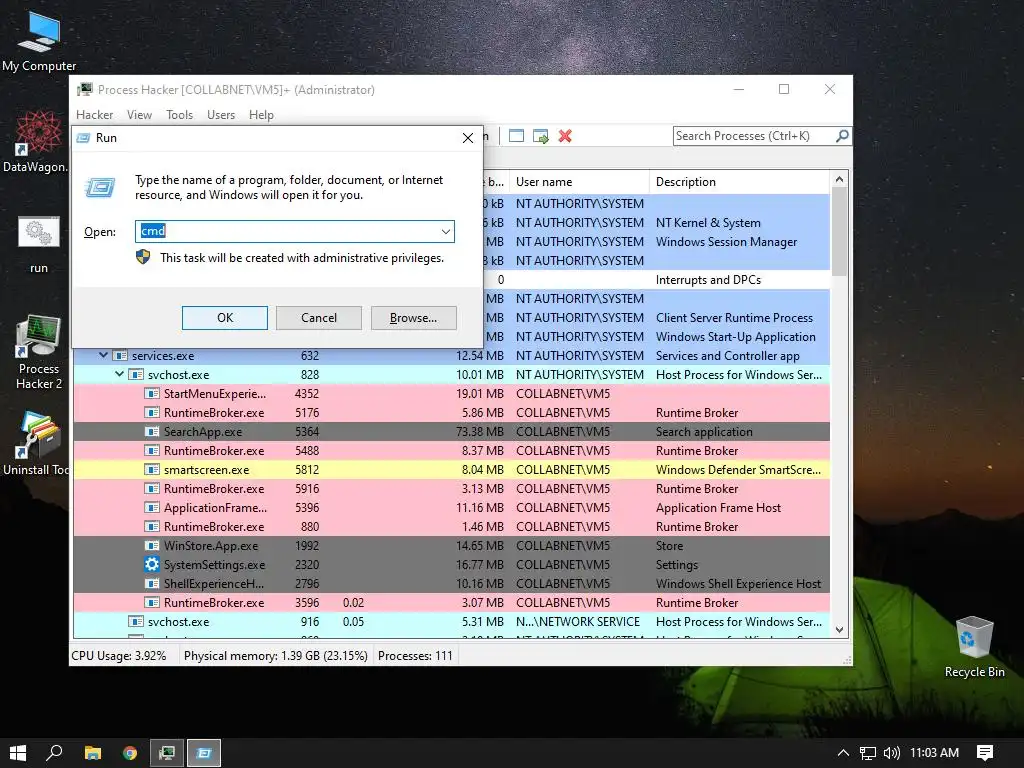This screenshot has height=768, width=1024.
Task: Open Windows Start menu
Action: tap(18, 753)
